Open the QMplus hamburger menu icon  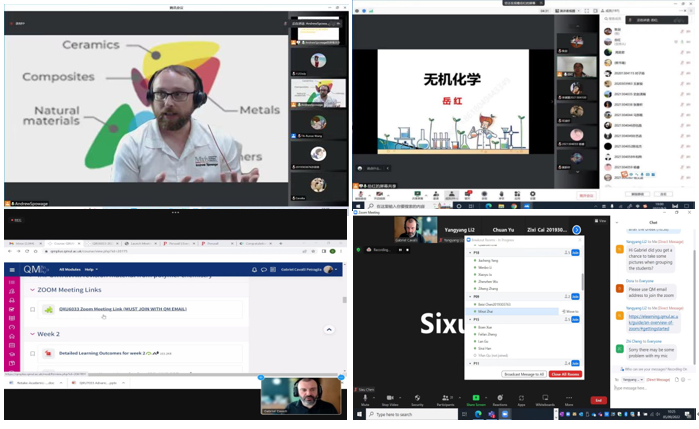click(x=11, y=269)
